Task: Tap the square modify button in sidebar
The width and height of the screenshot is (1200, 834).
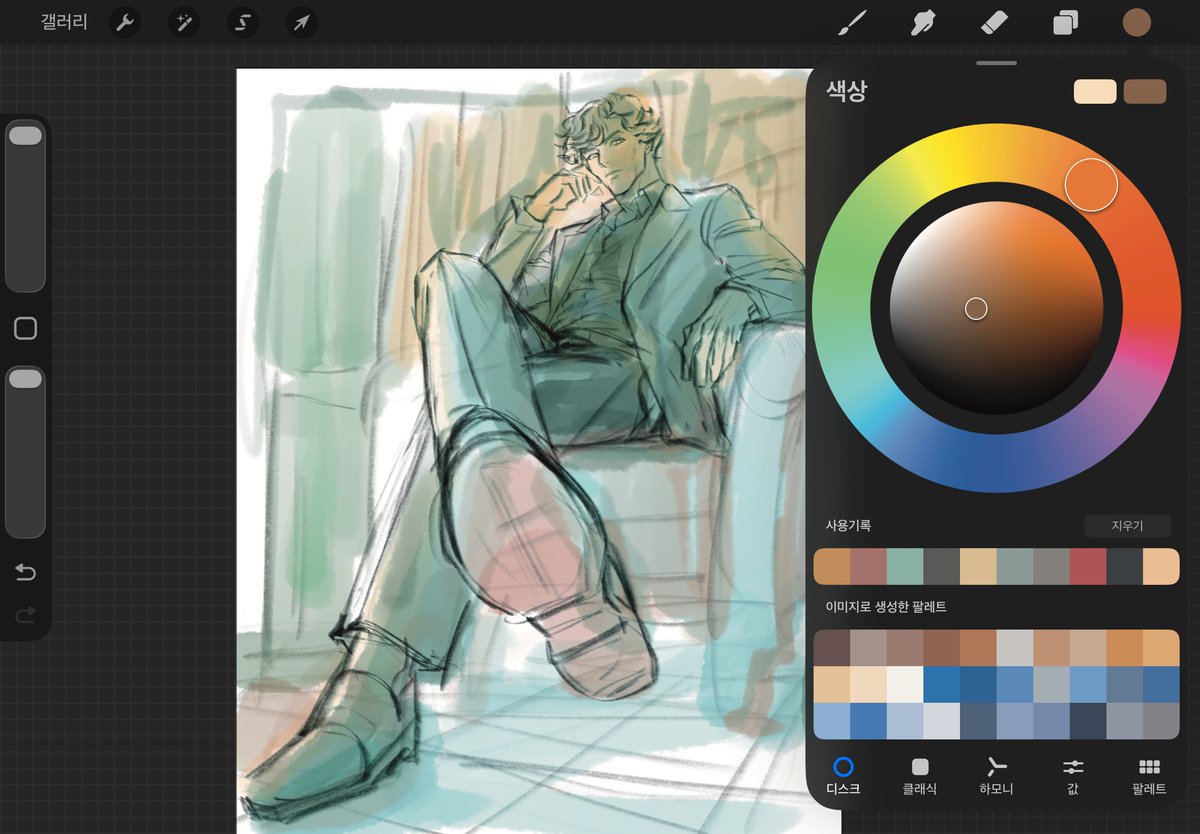Action: (25, 328)
